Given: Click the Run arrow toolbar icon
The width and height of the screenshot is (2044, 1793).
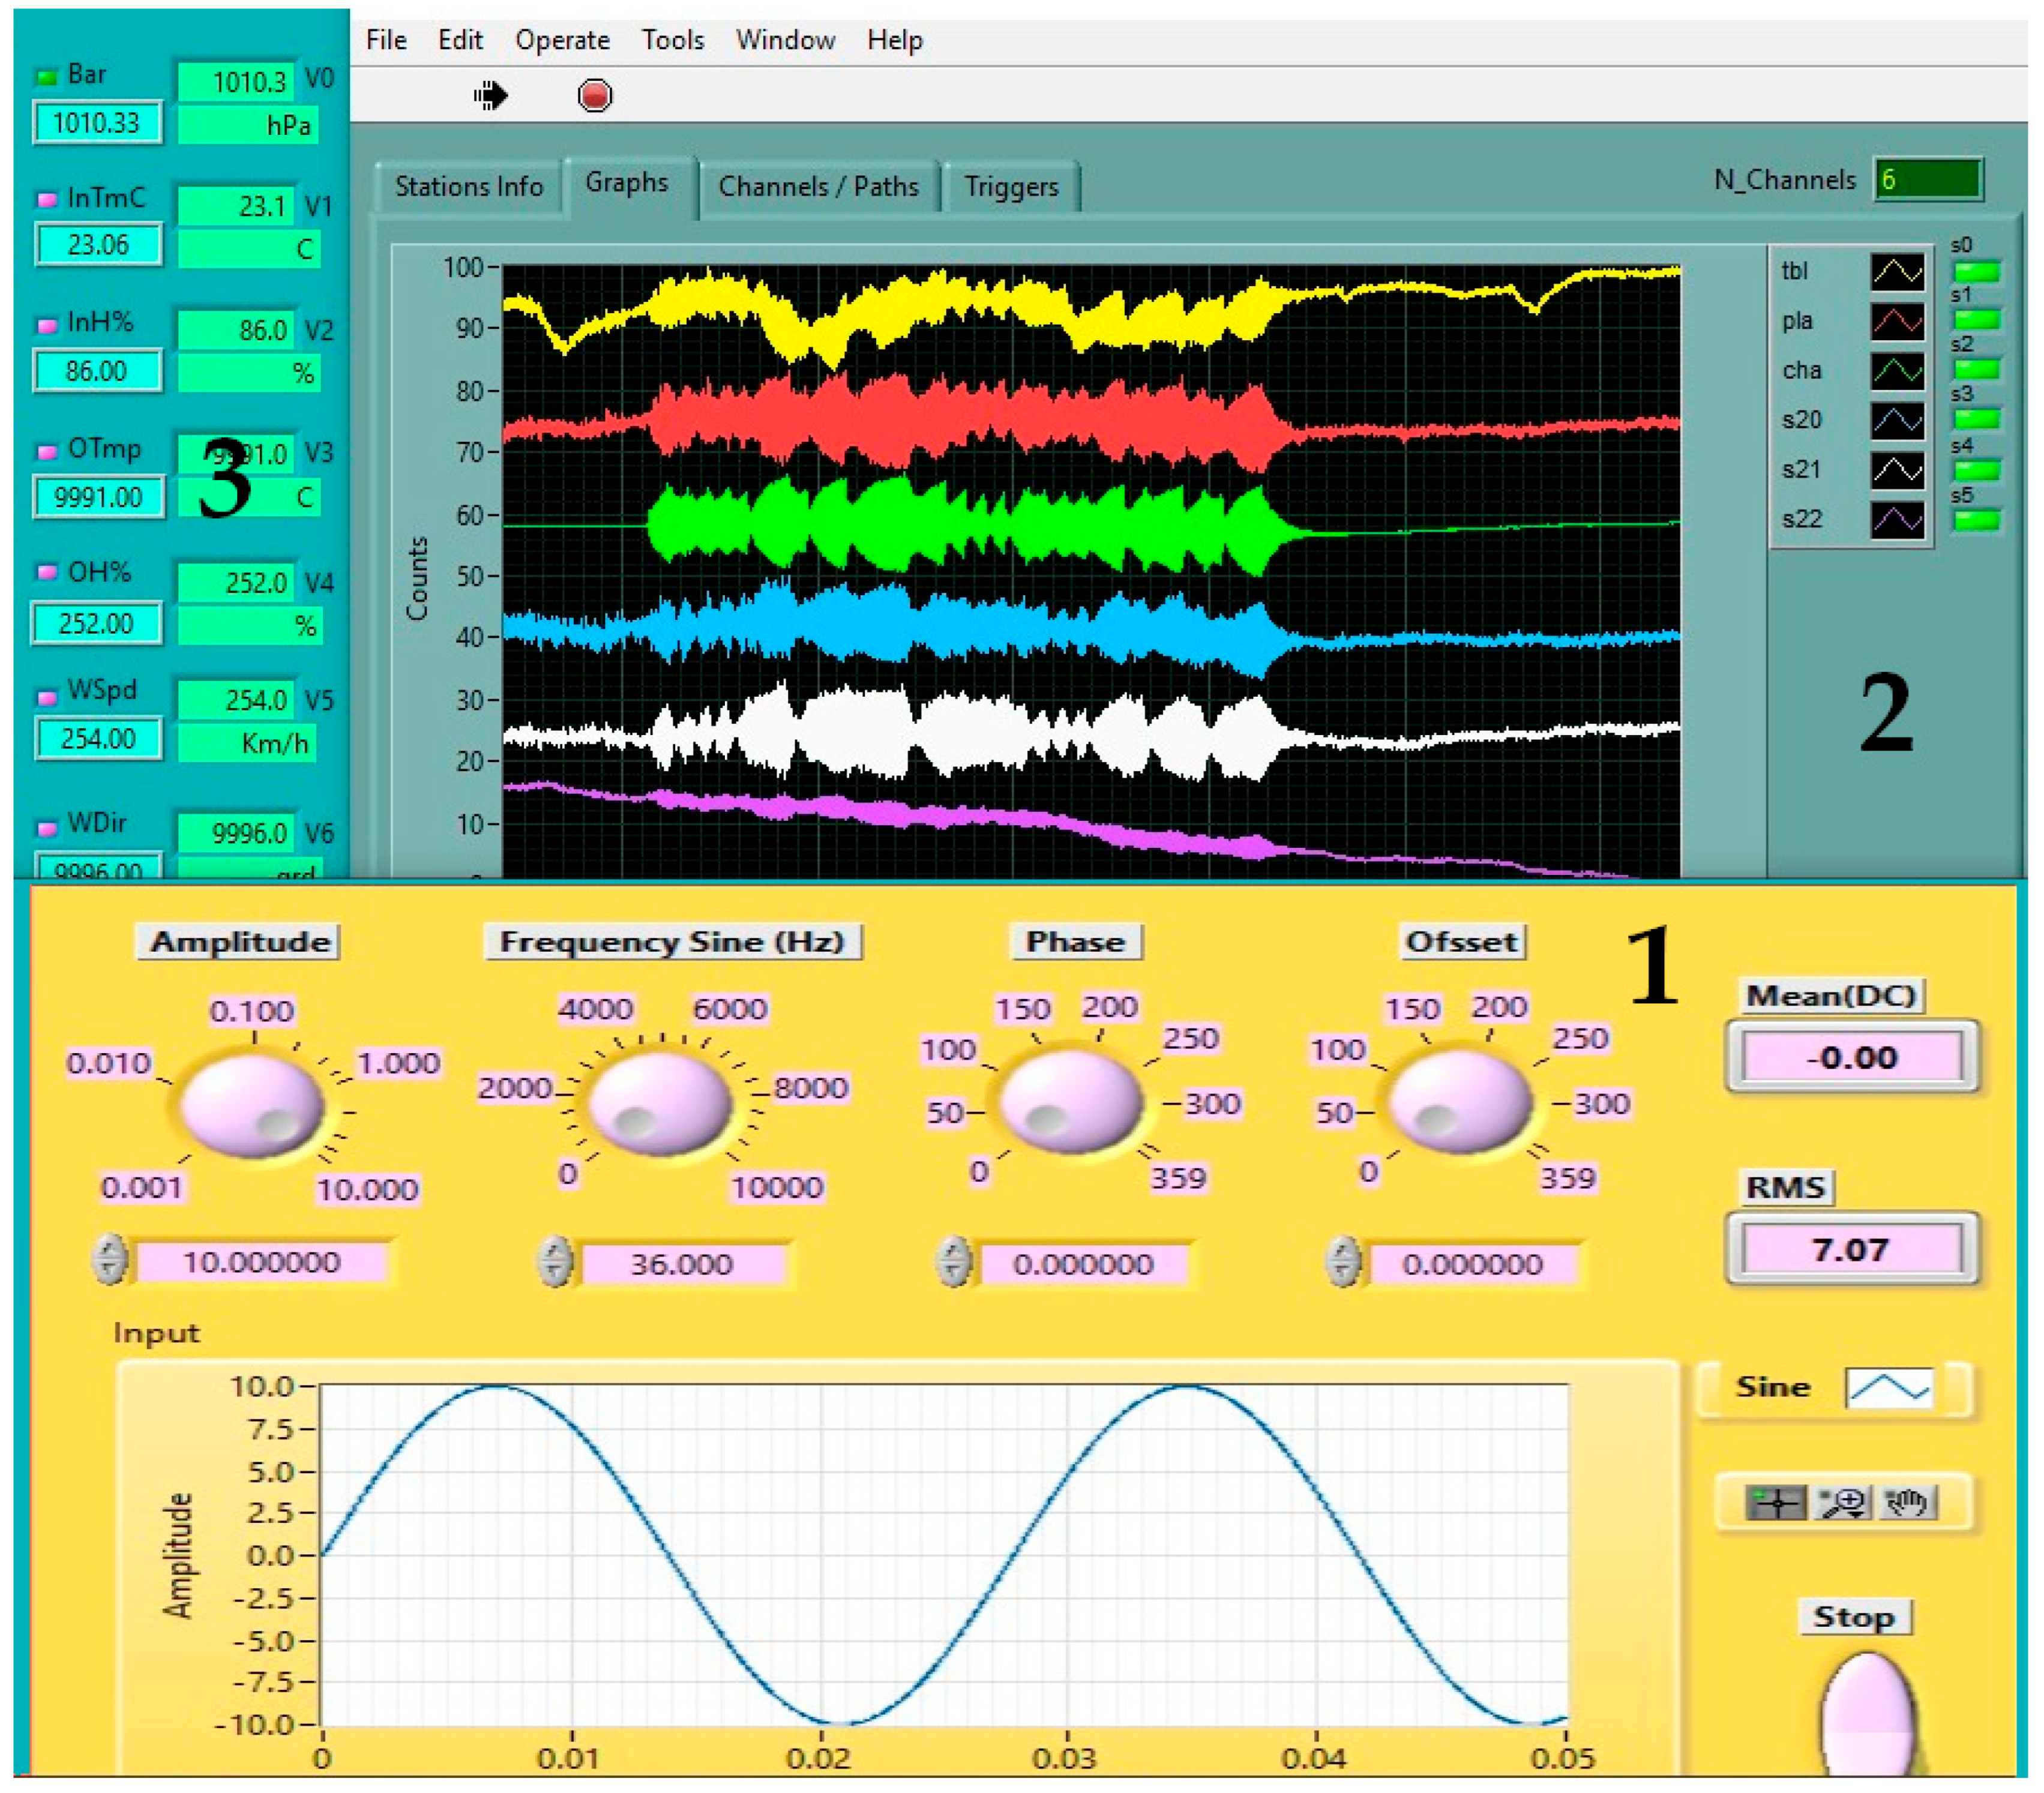Looking at the screenshot, I should [x=490, y=96].
